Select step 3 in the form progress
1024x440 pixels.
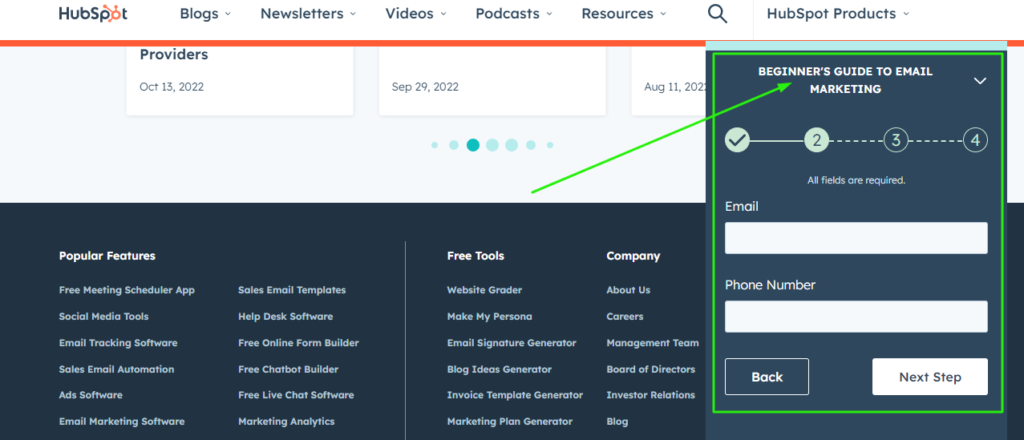point(896,140)
